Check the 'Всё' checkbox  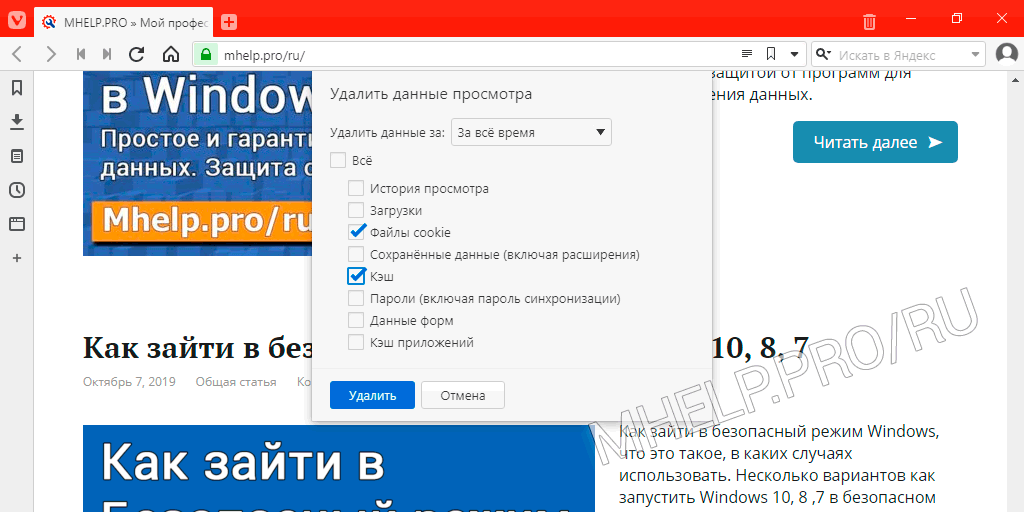coord(338,161)
